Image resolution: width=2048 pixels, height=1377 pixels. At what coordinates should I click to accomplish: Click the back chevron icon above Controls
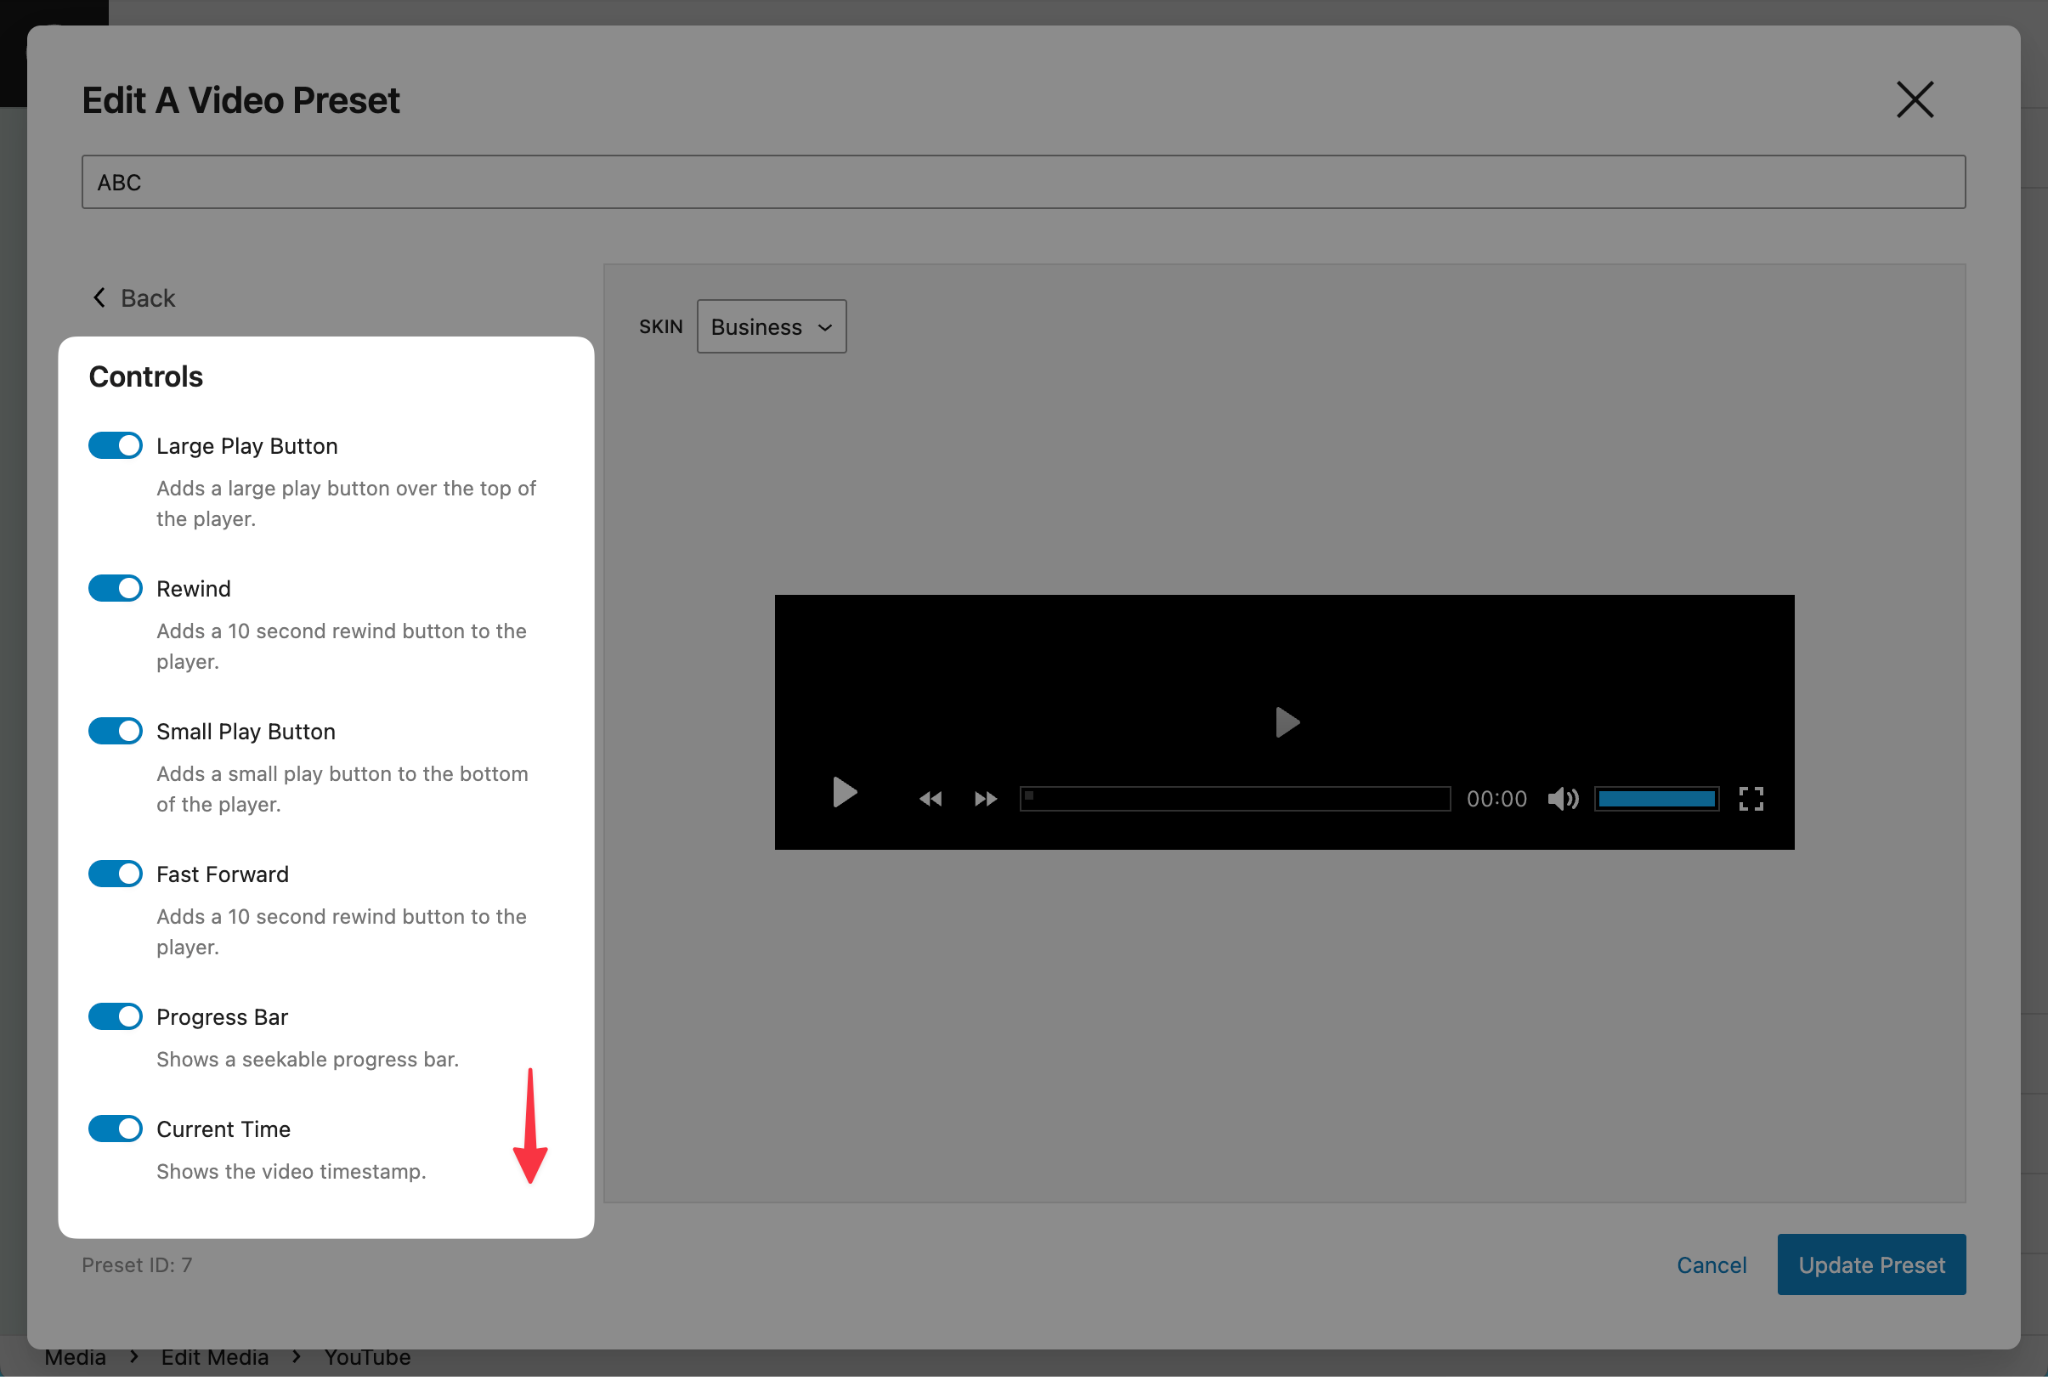[x=99, y=297]
